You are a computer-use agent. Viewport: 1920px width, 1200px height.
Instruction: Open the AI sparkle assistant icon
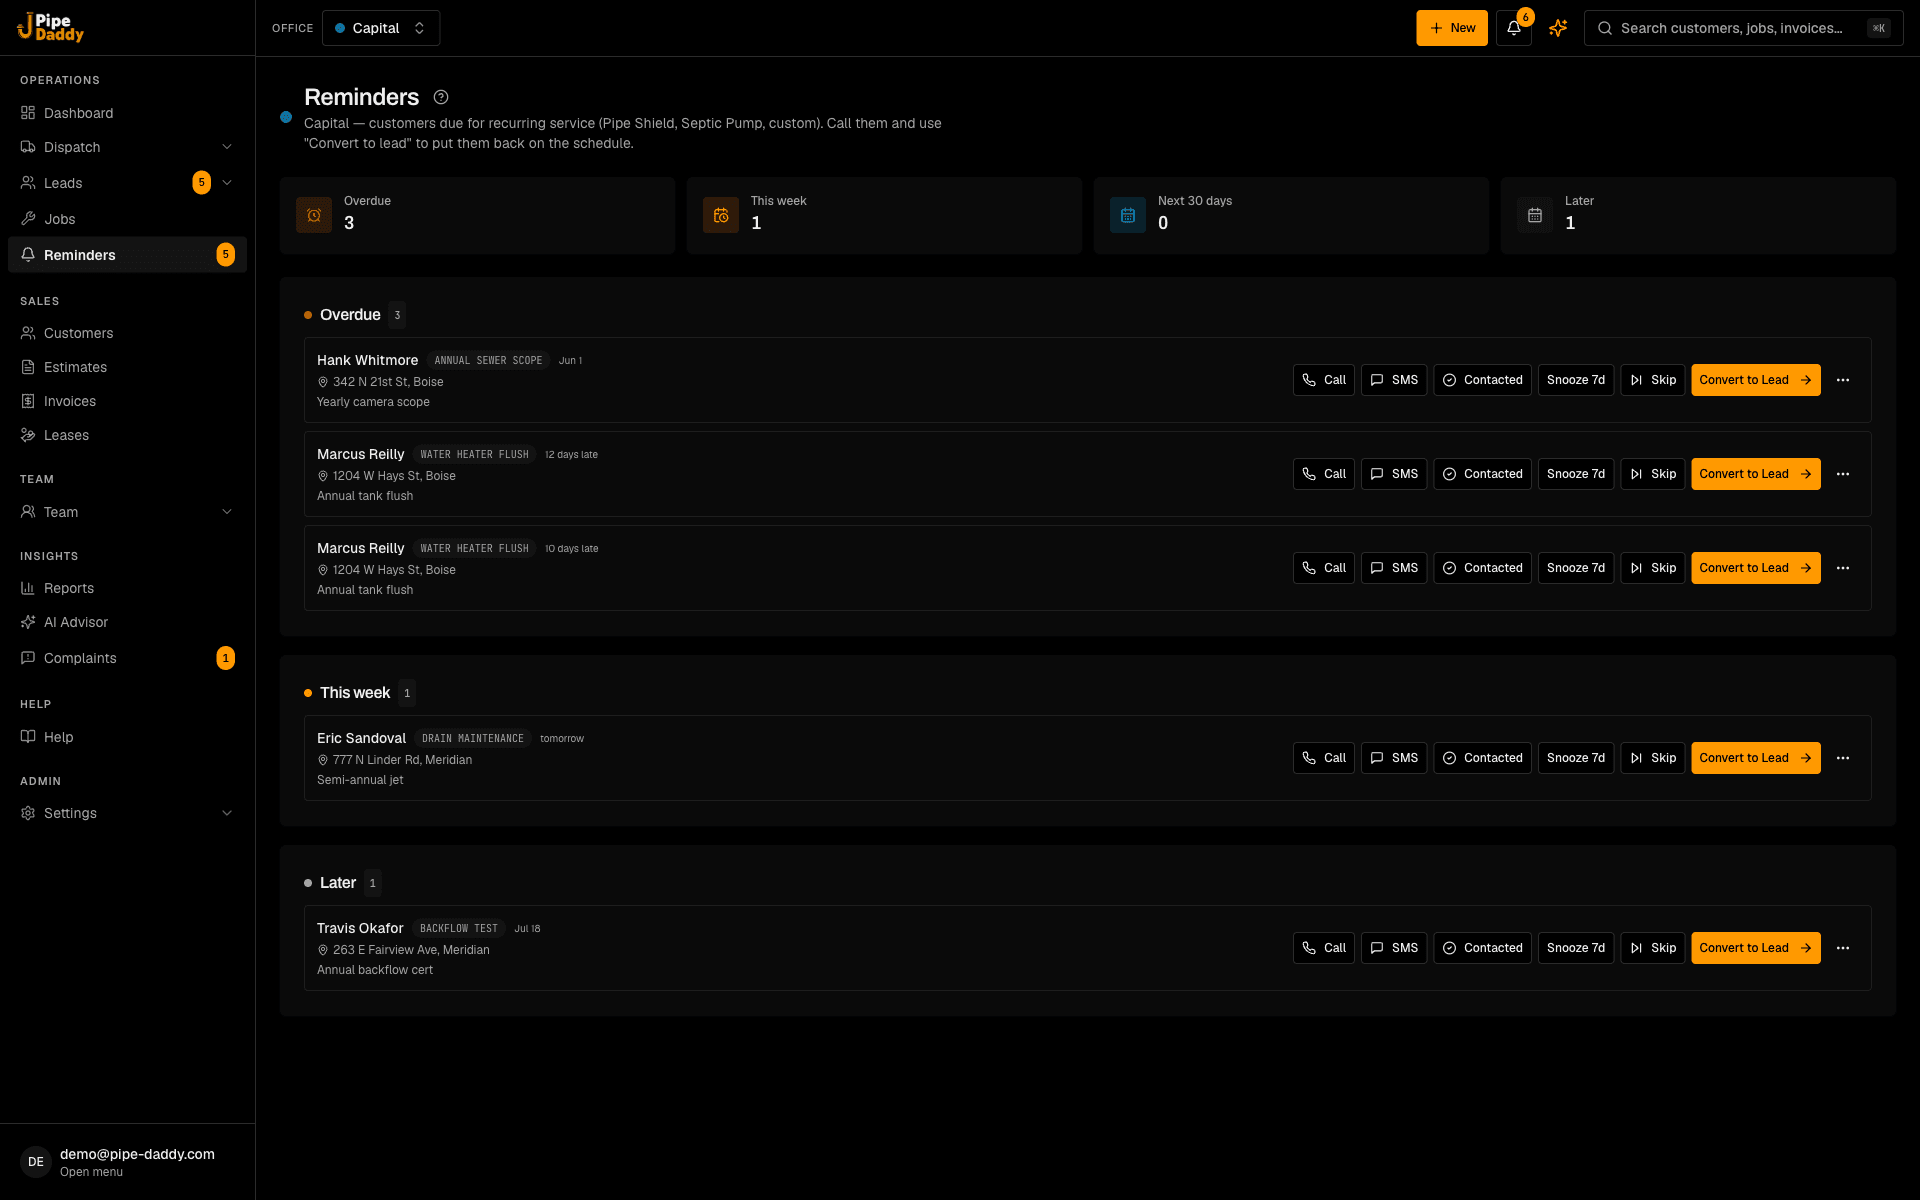tap(1558, 28)
